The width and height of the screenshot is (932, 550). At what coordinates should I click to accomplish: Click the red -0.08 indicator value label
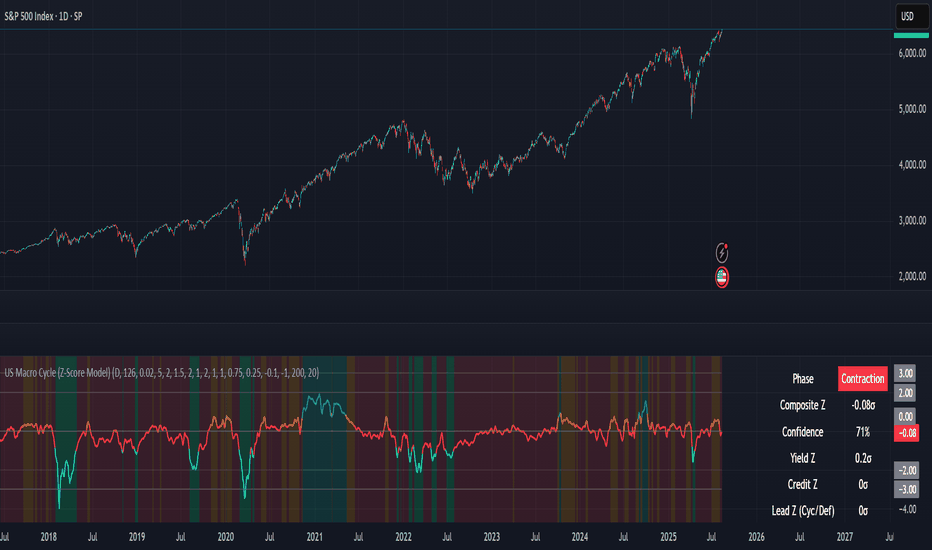click(x=906, y=433)
